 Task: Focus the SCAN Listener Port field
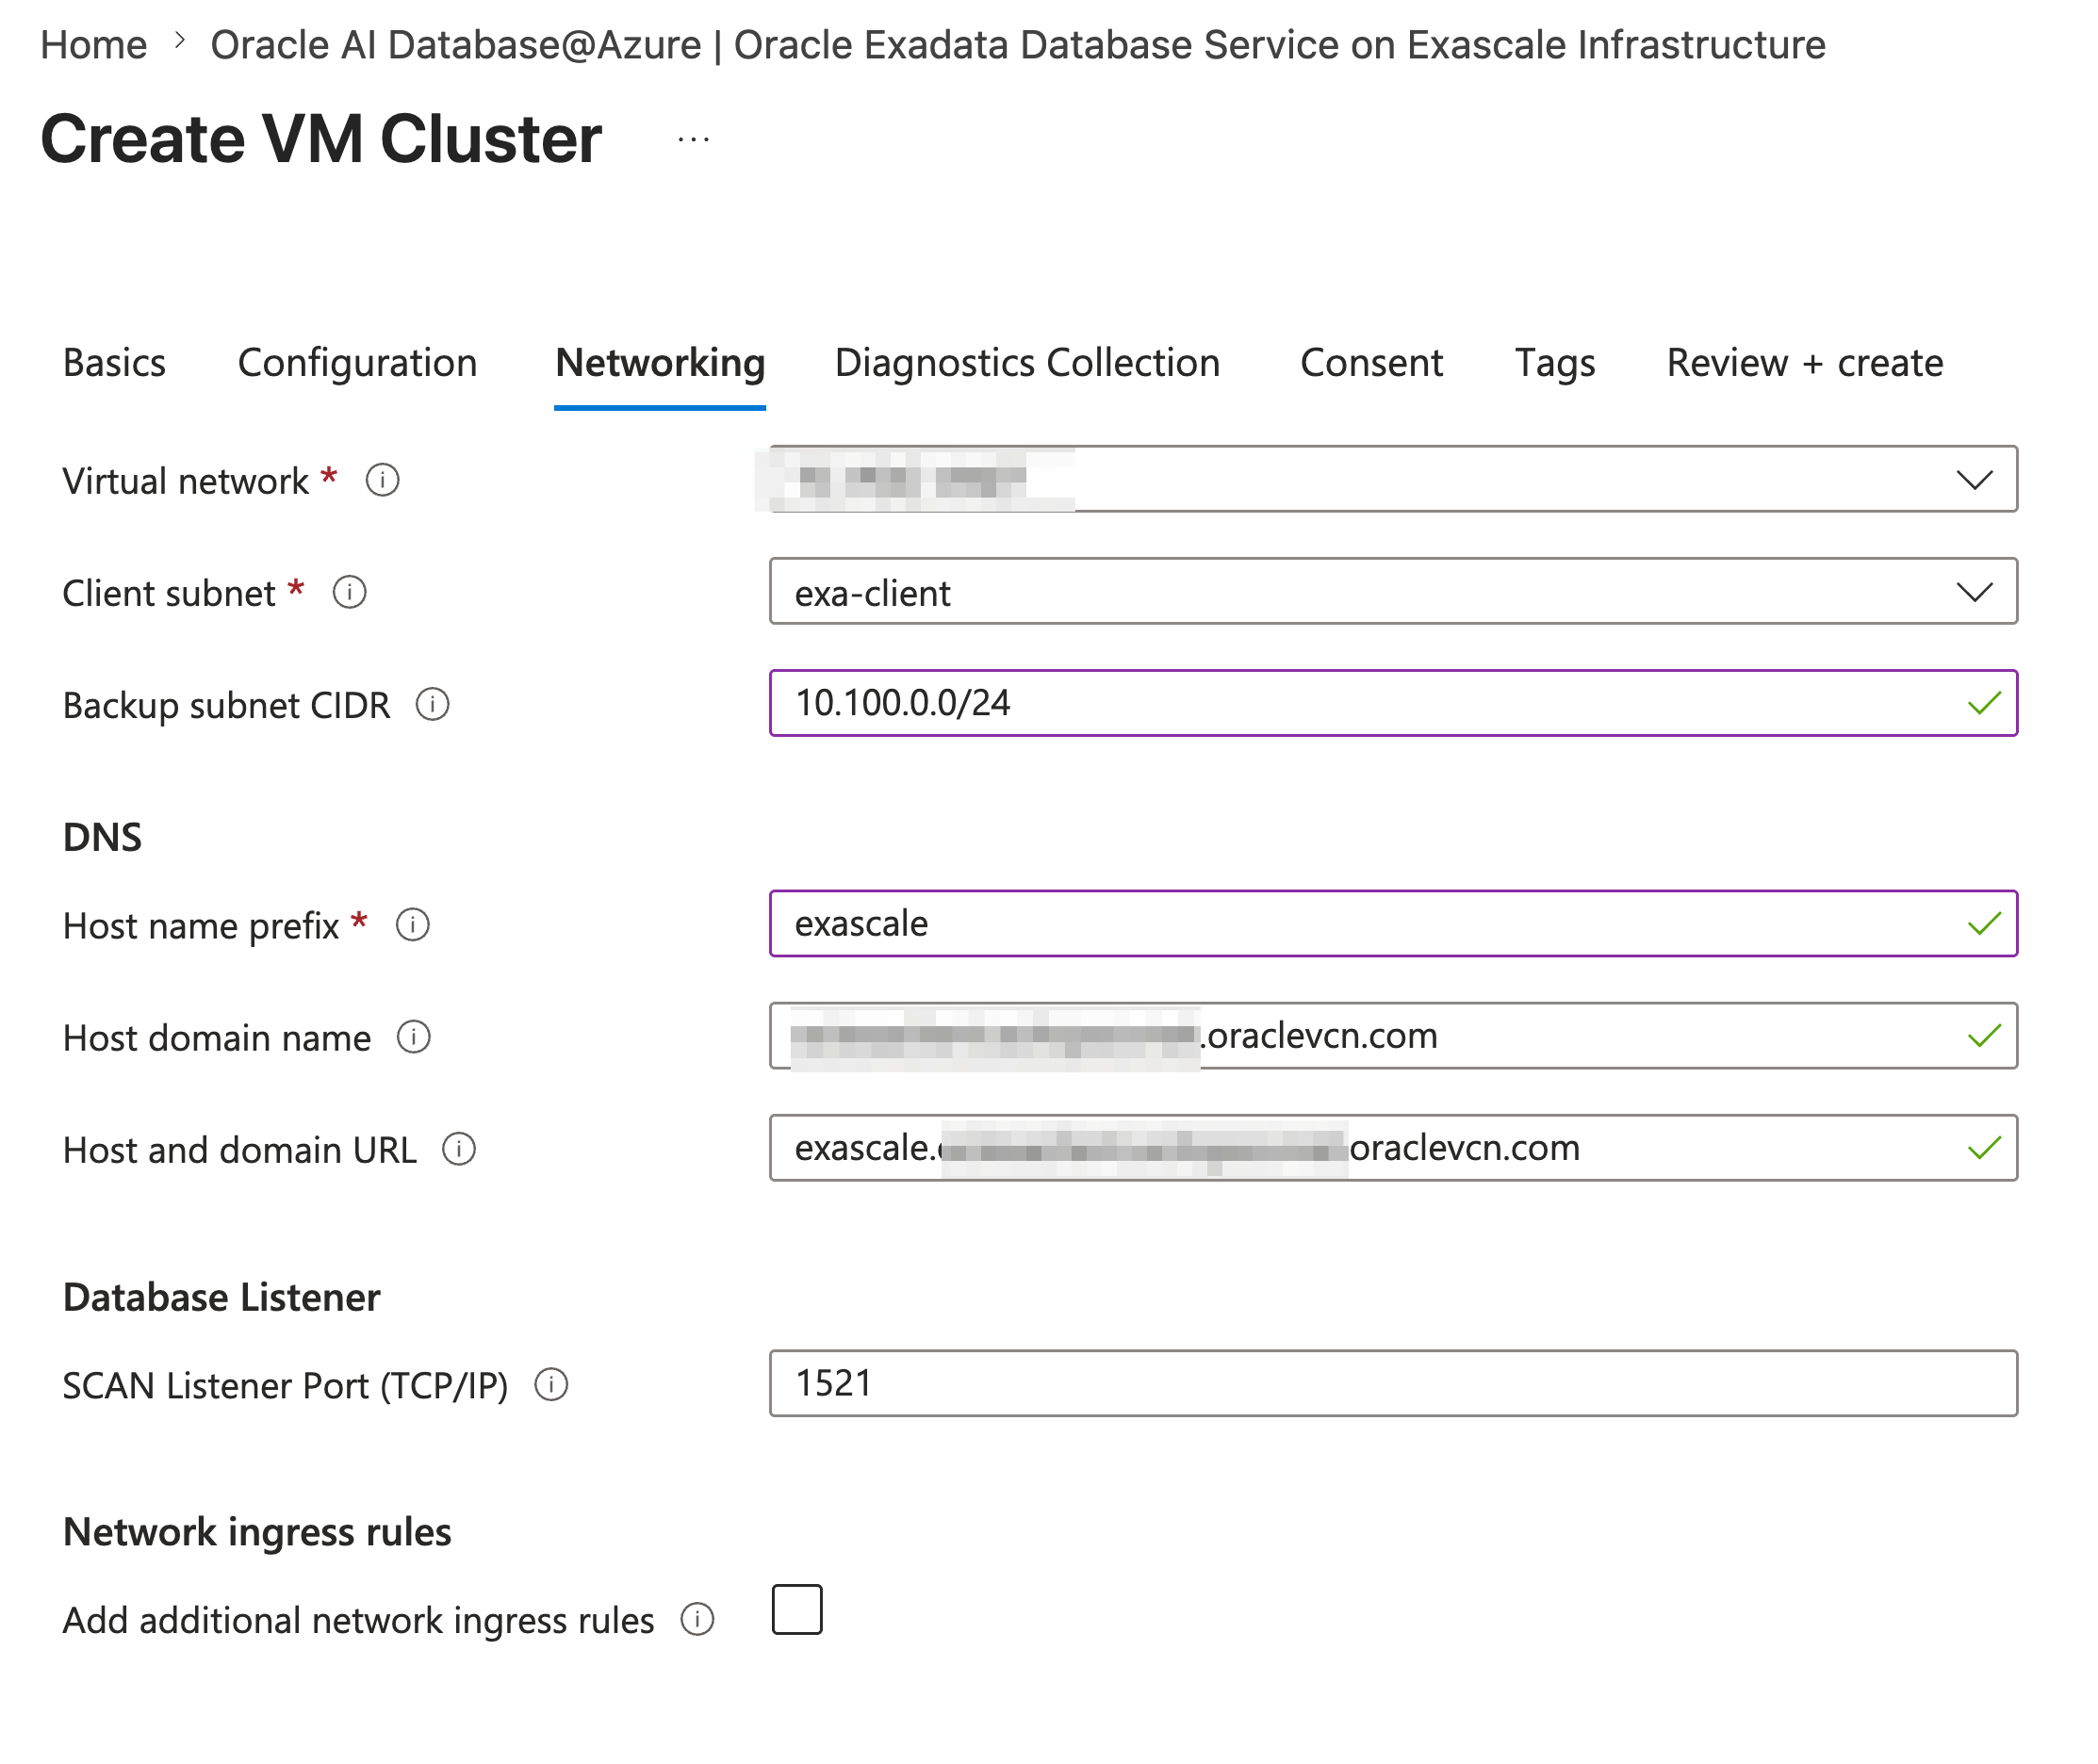pos(1393,1384)
